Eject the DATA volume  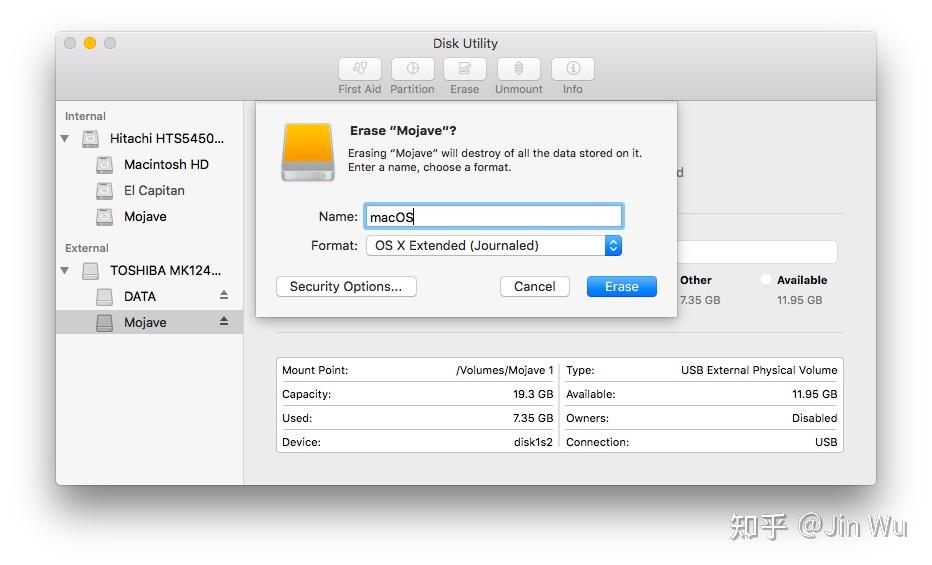click(224, 295)
